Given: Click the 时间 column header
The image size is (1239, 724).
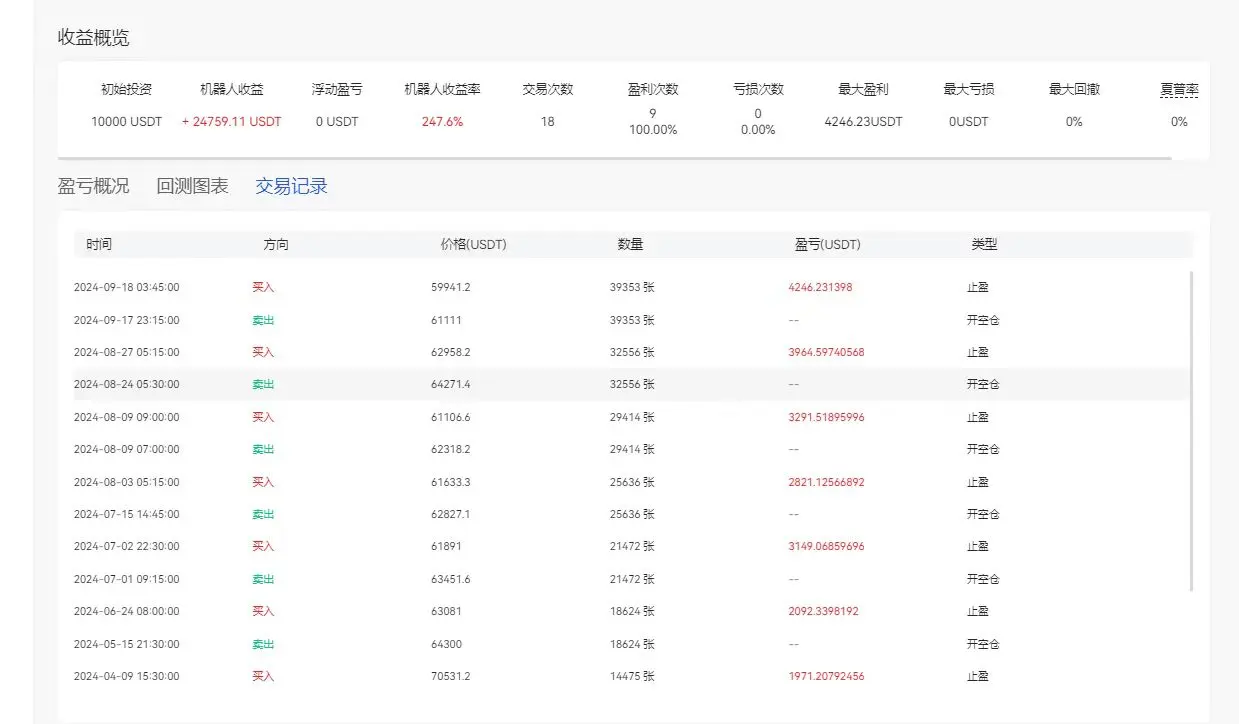Looking at the screenshot, I should pyautogui.click(x=99, y=244).
